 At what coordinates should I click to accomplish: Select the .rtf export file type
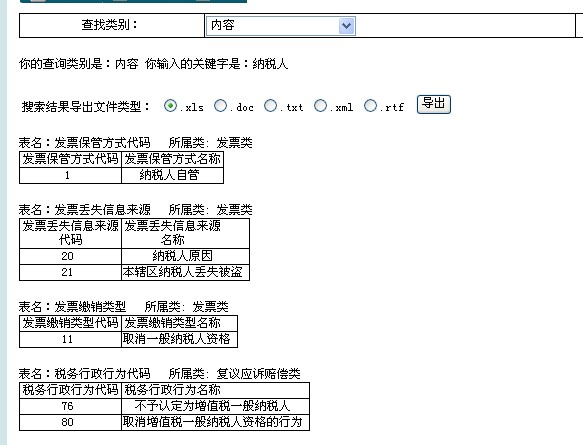[x=370, y=106]
